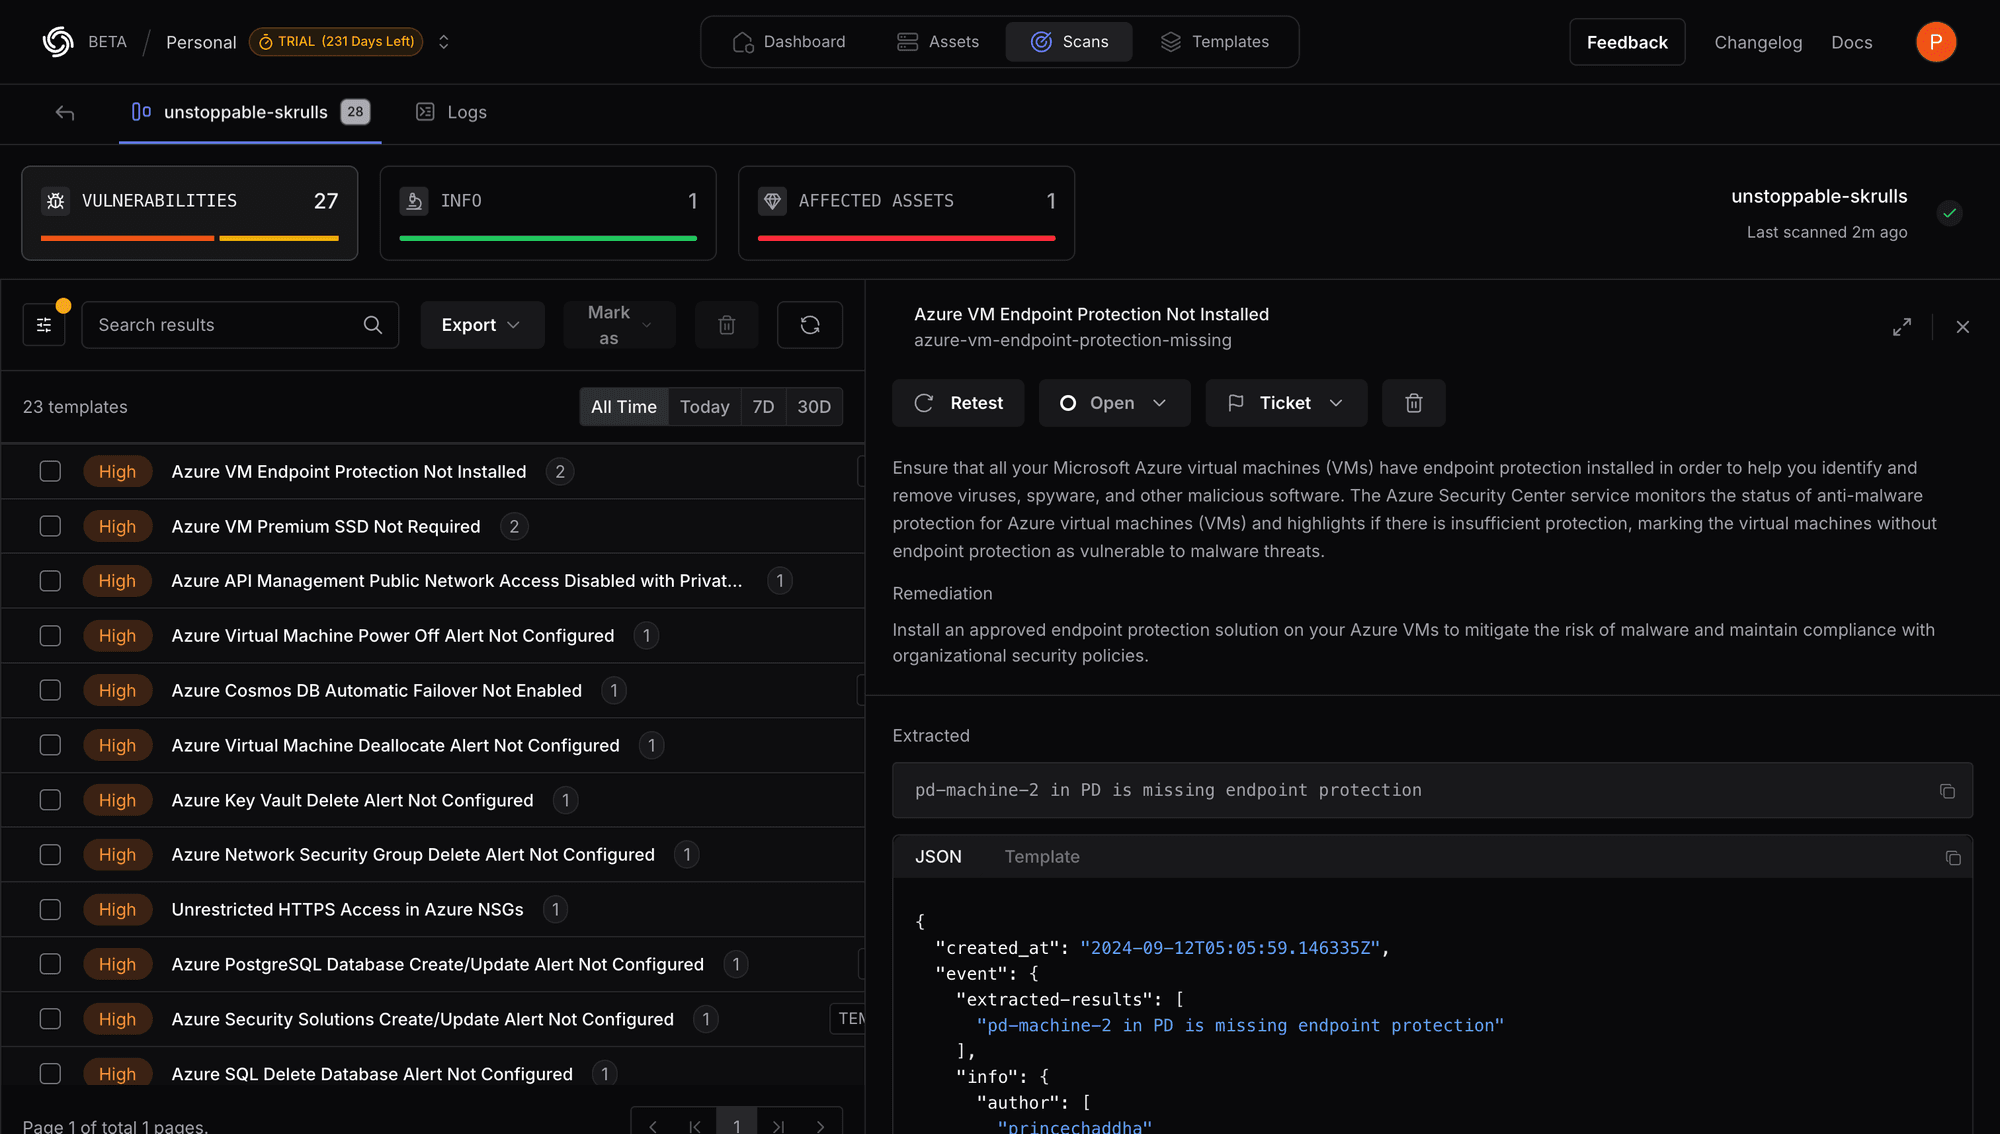Switch to the Logs tab
This screenshot has height=1134, width=2000.
pos(452,113)
